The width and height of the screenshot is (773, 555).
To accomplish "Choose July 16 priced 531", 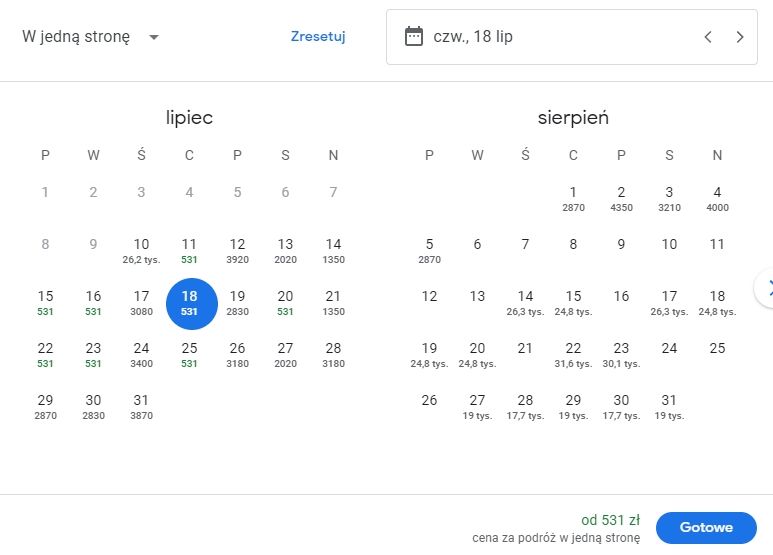I will 93,303.
